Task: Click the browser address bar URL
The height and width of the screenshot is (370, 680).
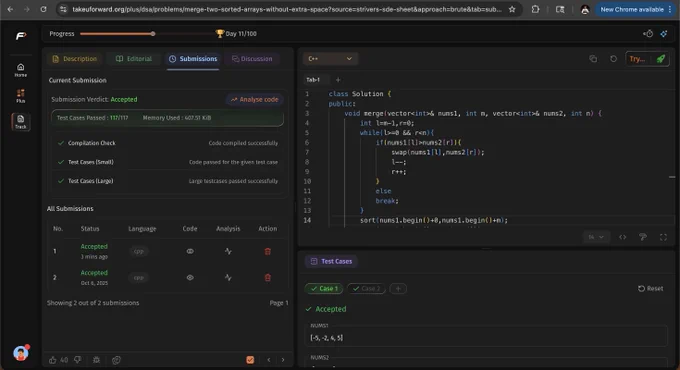Action: (287, 9)
